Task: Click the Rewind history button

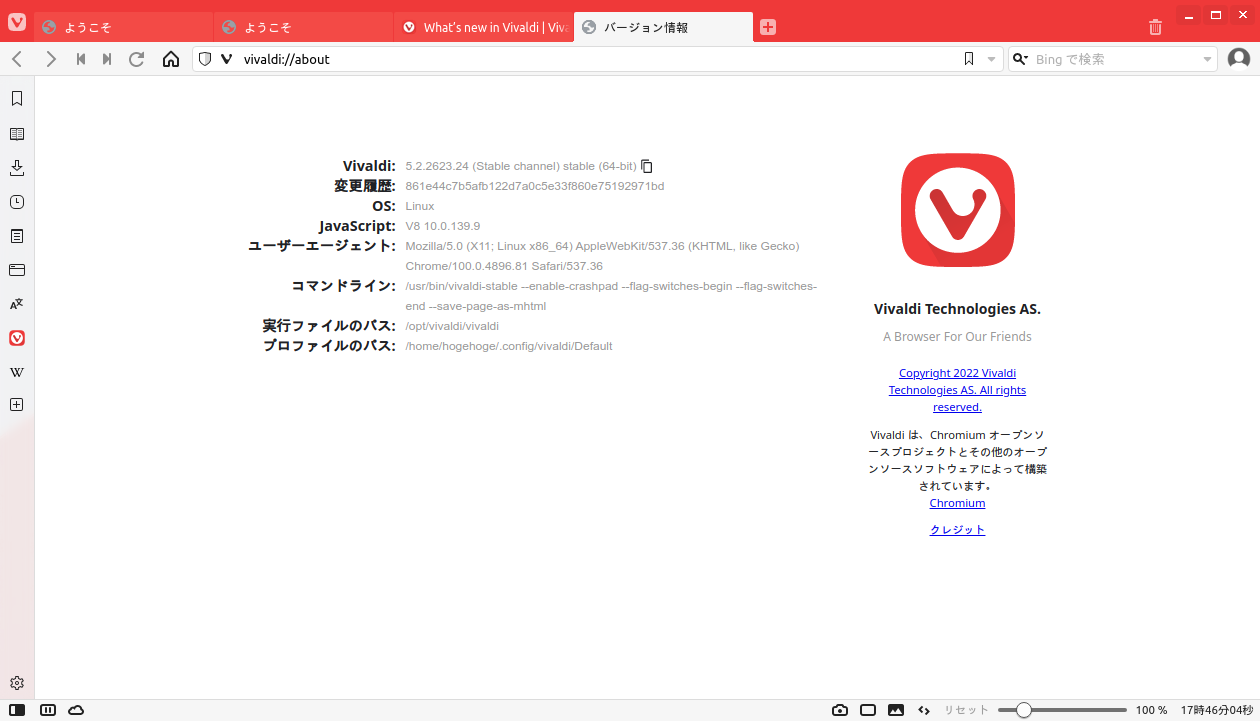Action: click(x=81, y=59)
